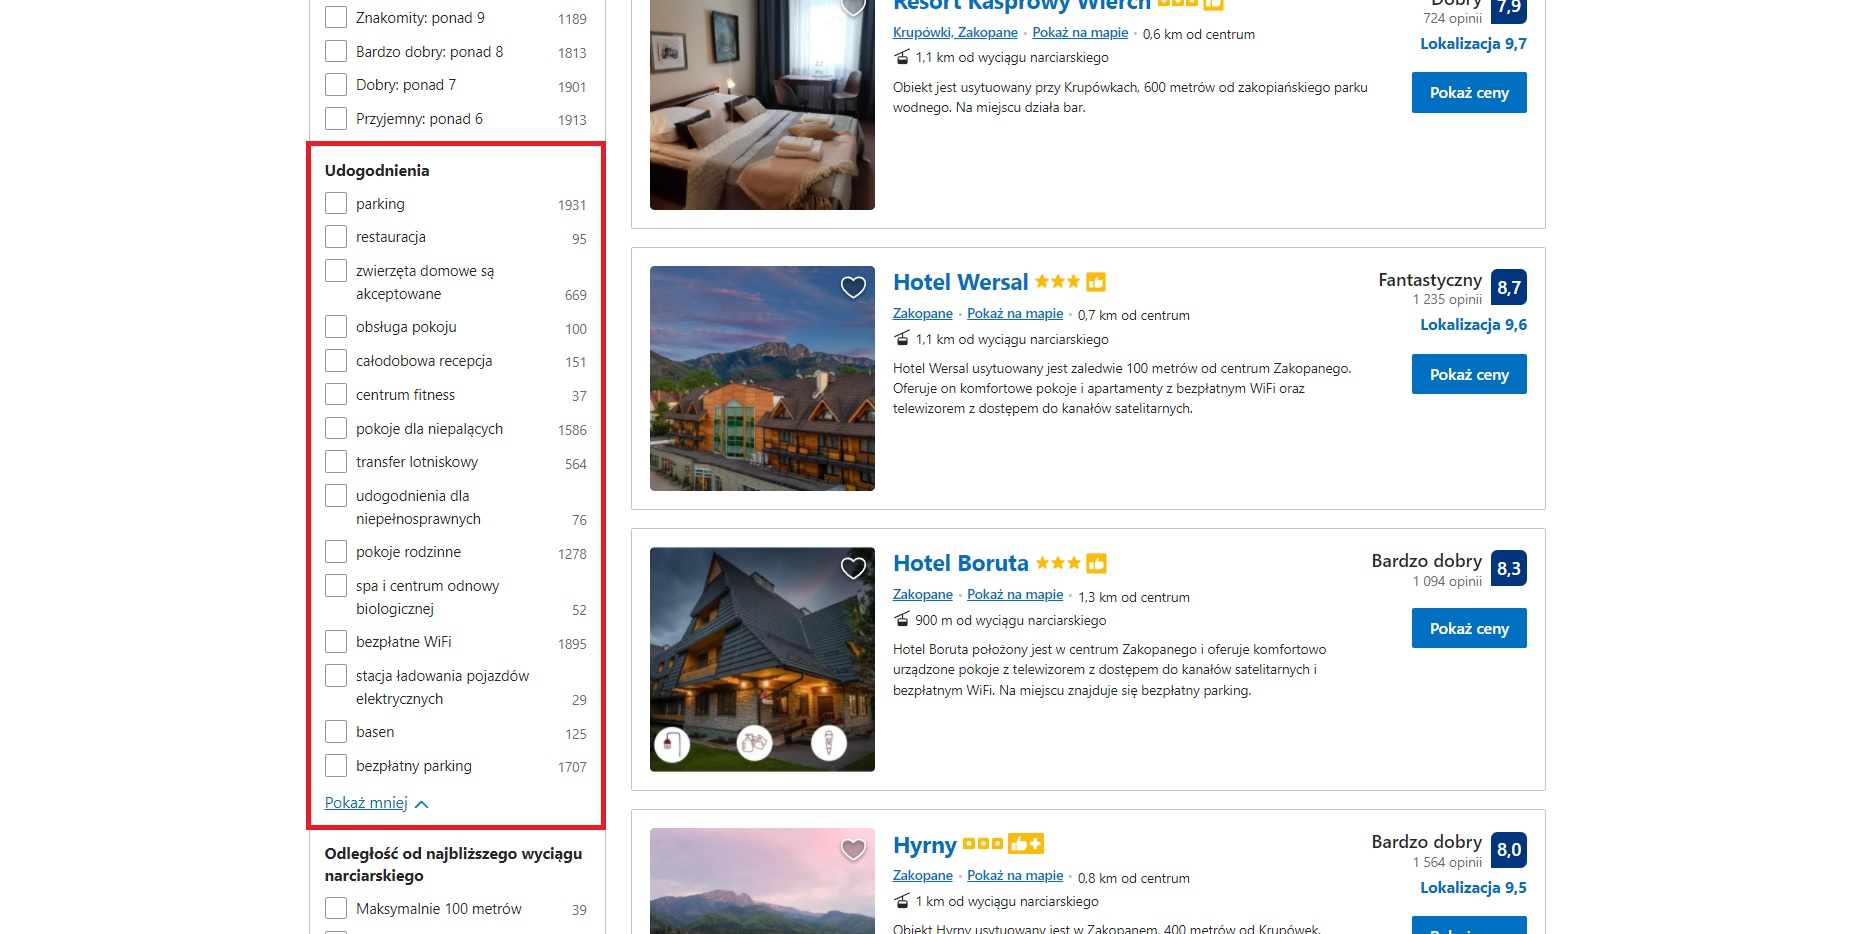Select całodobowa recepcja filter
This screenshot has width=1874, height=934.
pyautogui.click(x=336, y=361)
